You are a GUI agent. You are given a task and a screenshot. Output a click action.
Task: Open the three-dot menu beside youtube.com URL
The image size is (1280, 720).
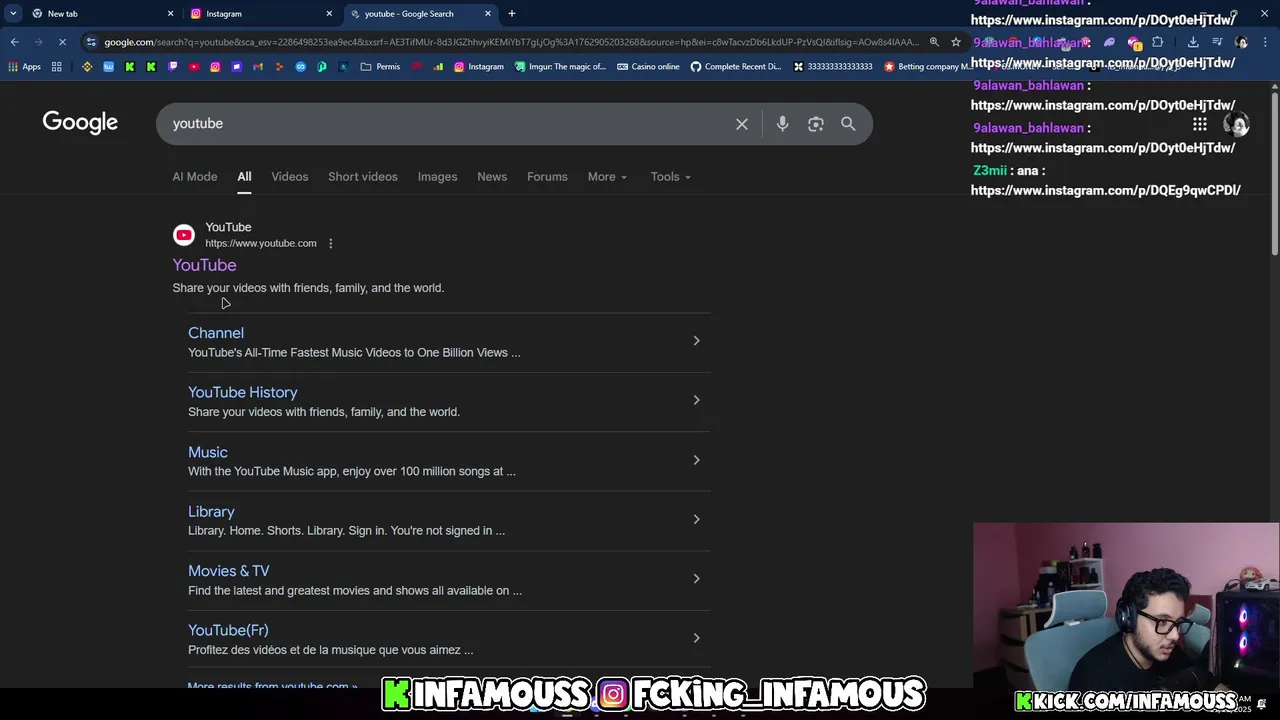331,243
